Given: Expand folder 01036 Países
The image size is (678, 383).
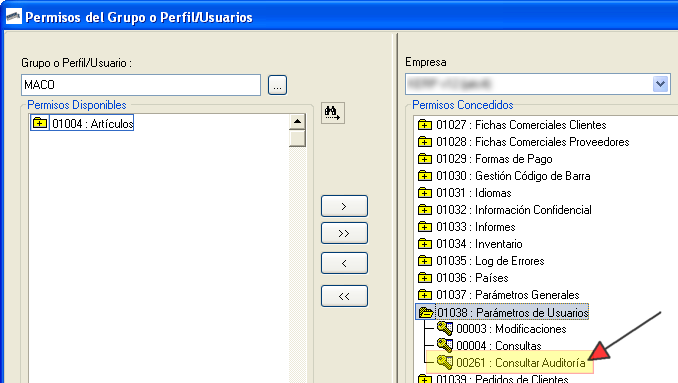Looking at the screenshot, I should pos(425,278).
